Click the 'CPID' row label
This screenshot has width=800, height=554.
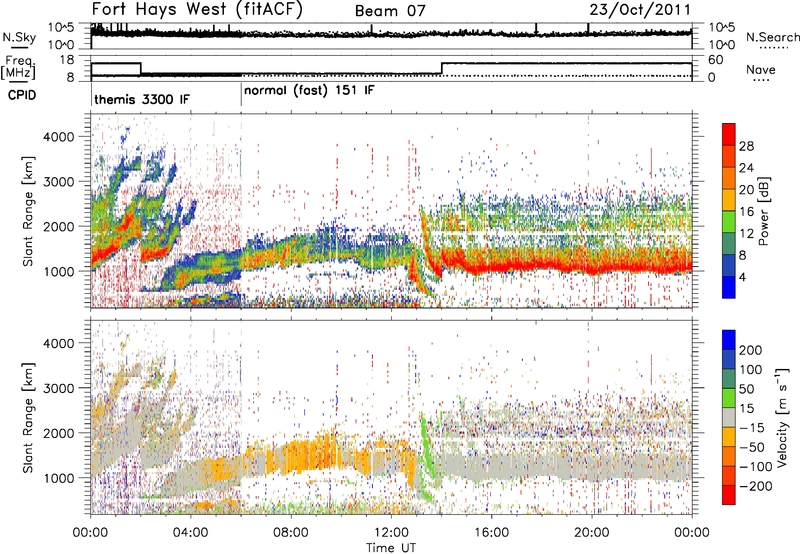point(21,95)
